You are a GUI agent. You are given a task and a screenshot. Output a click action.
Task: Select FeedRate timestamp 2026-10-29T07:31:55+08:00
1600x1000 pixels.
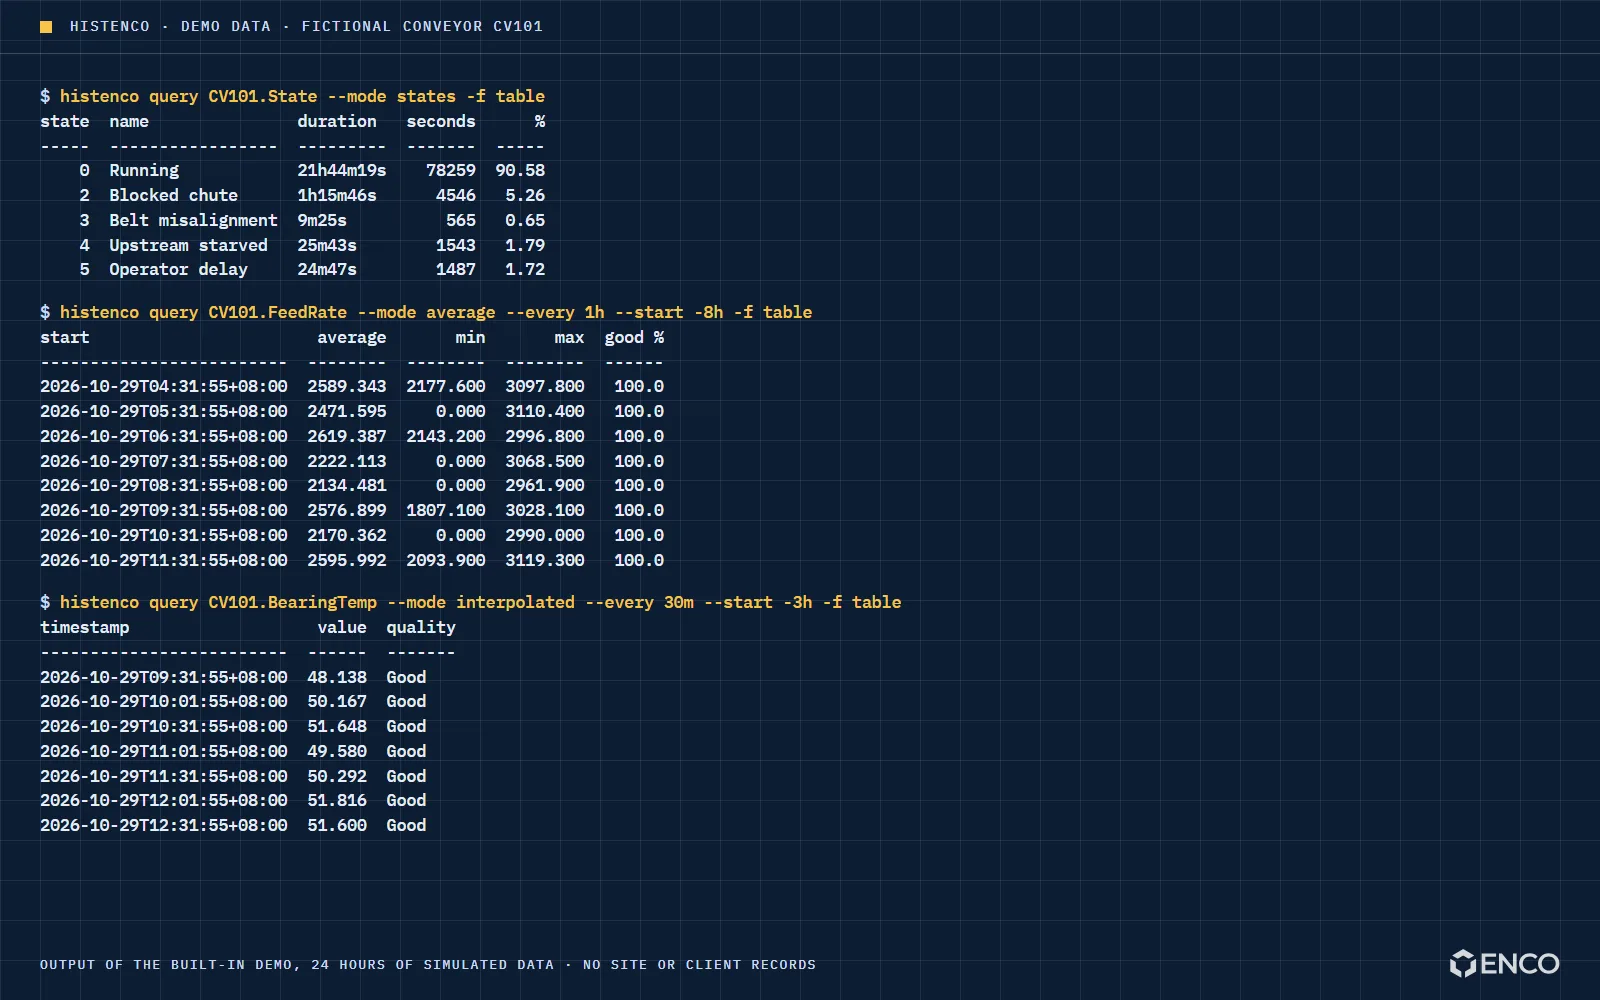(164, 461)
